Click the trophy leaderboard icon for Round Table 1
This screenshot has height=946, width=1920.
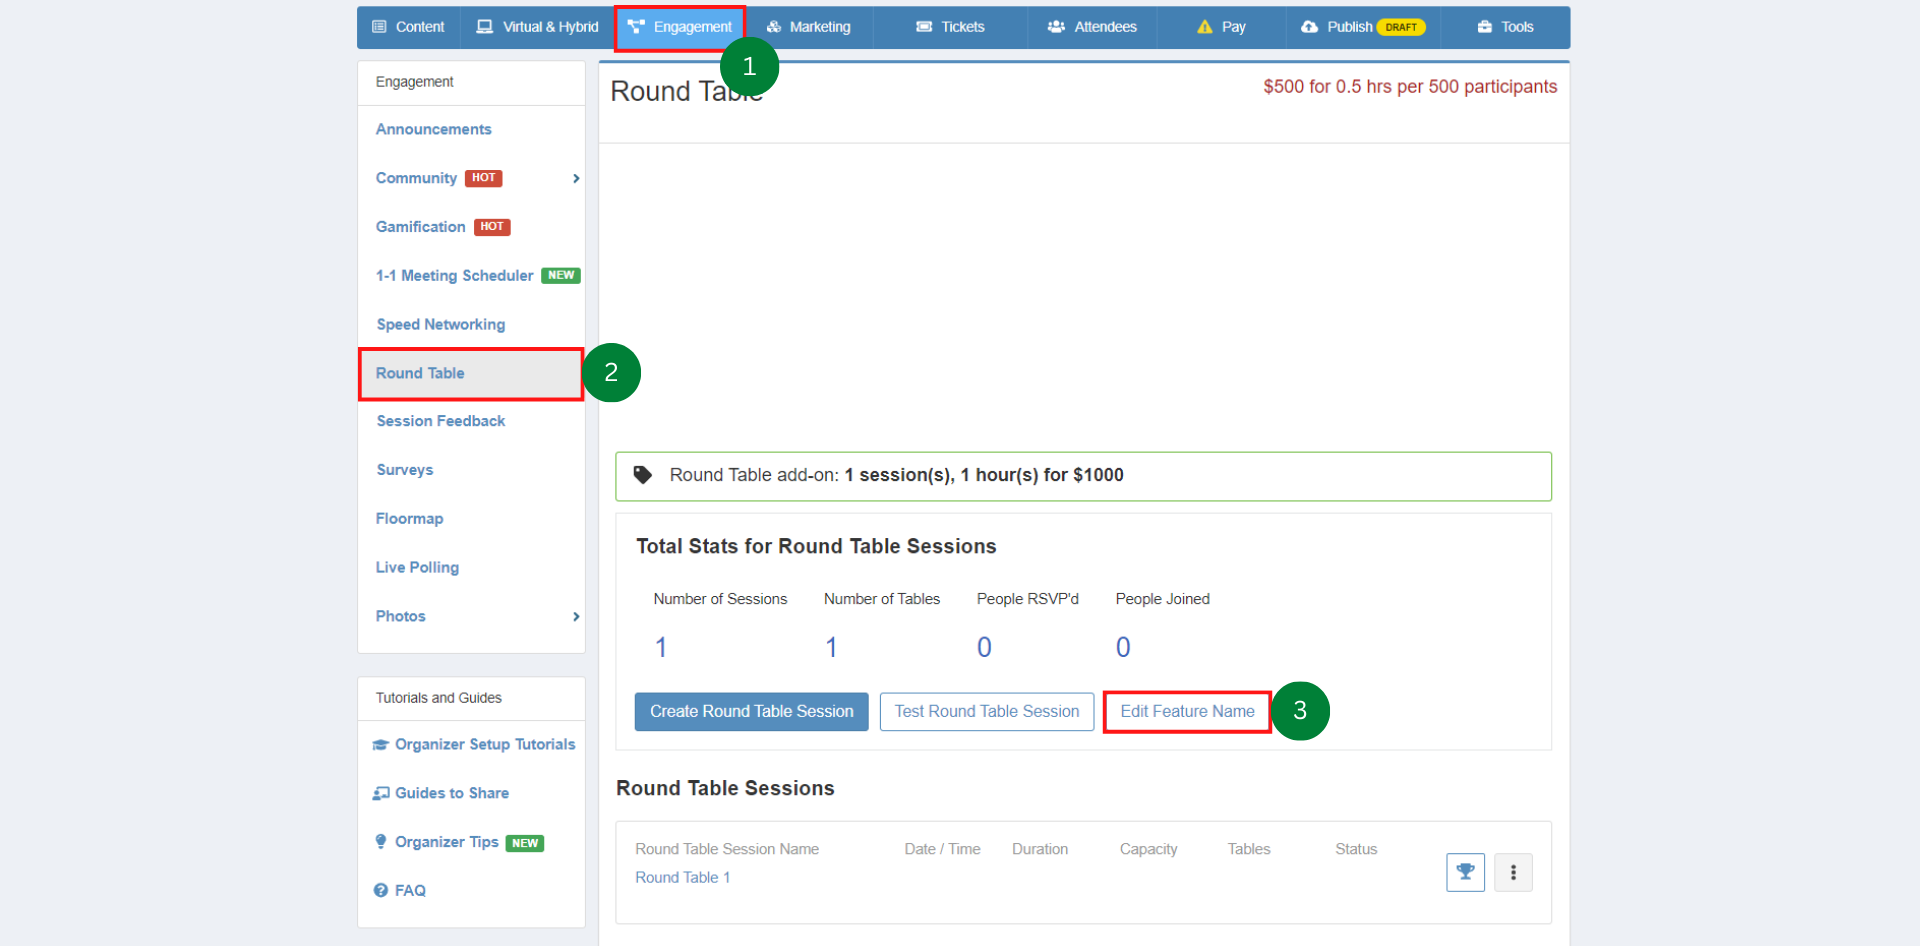pyautogui.click(x=1465, y=872)
